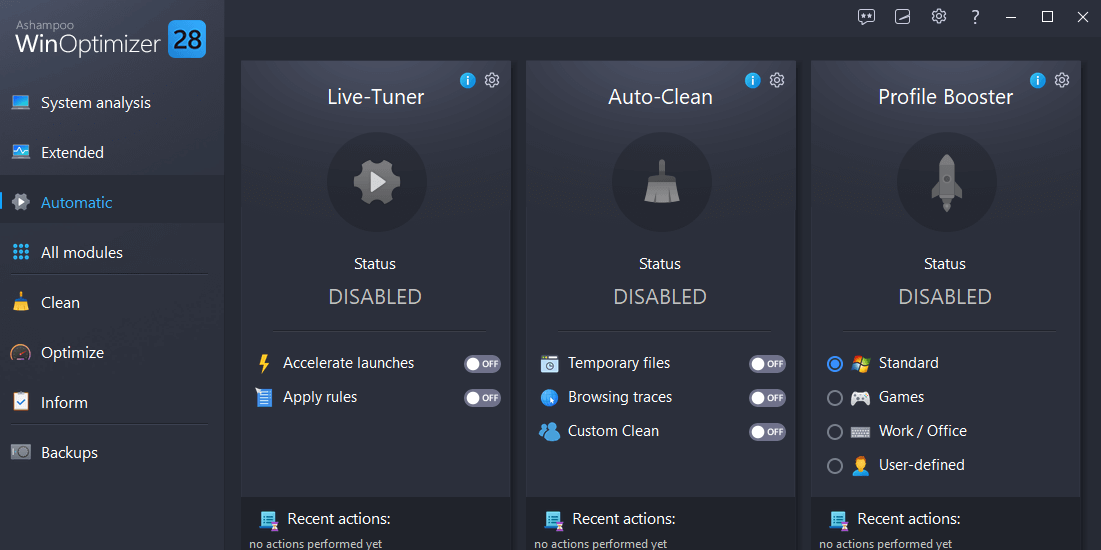Go to the Extended sidebar section
The image size is (1101, 550).
(112, 152)
